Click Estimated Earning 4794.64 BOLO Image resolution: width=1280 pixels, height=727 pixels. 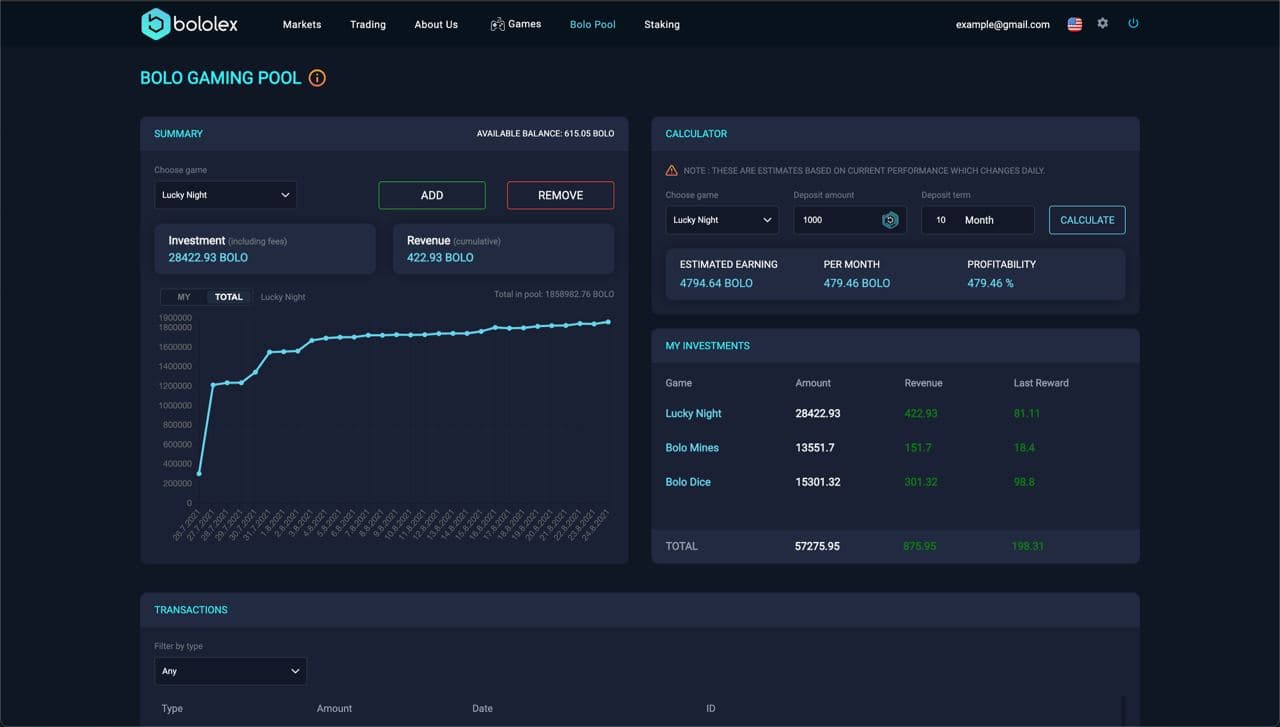pyautogui.click(x=716, y=283)
